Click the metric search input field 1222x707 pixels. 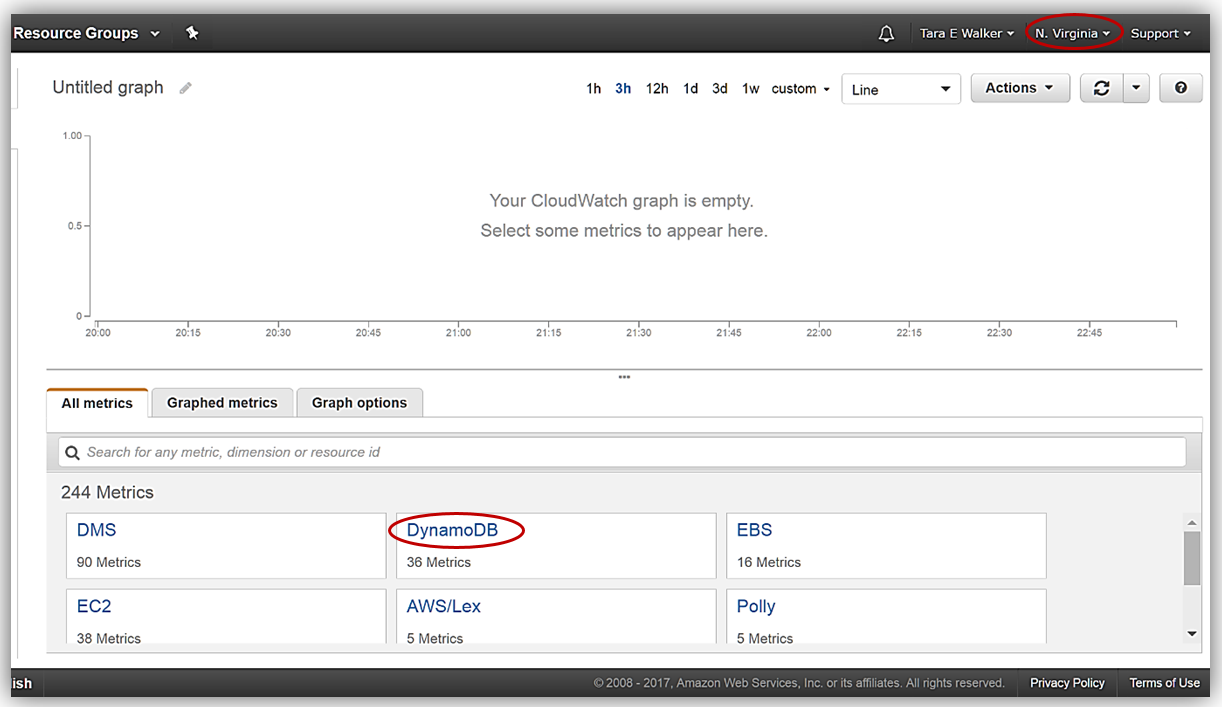point(630,452)
